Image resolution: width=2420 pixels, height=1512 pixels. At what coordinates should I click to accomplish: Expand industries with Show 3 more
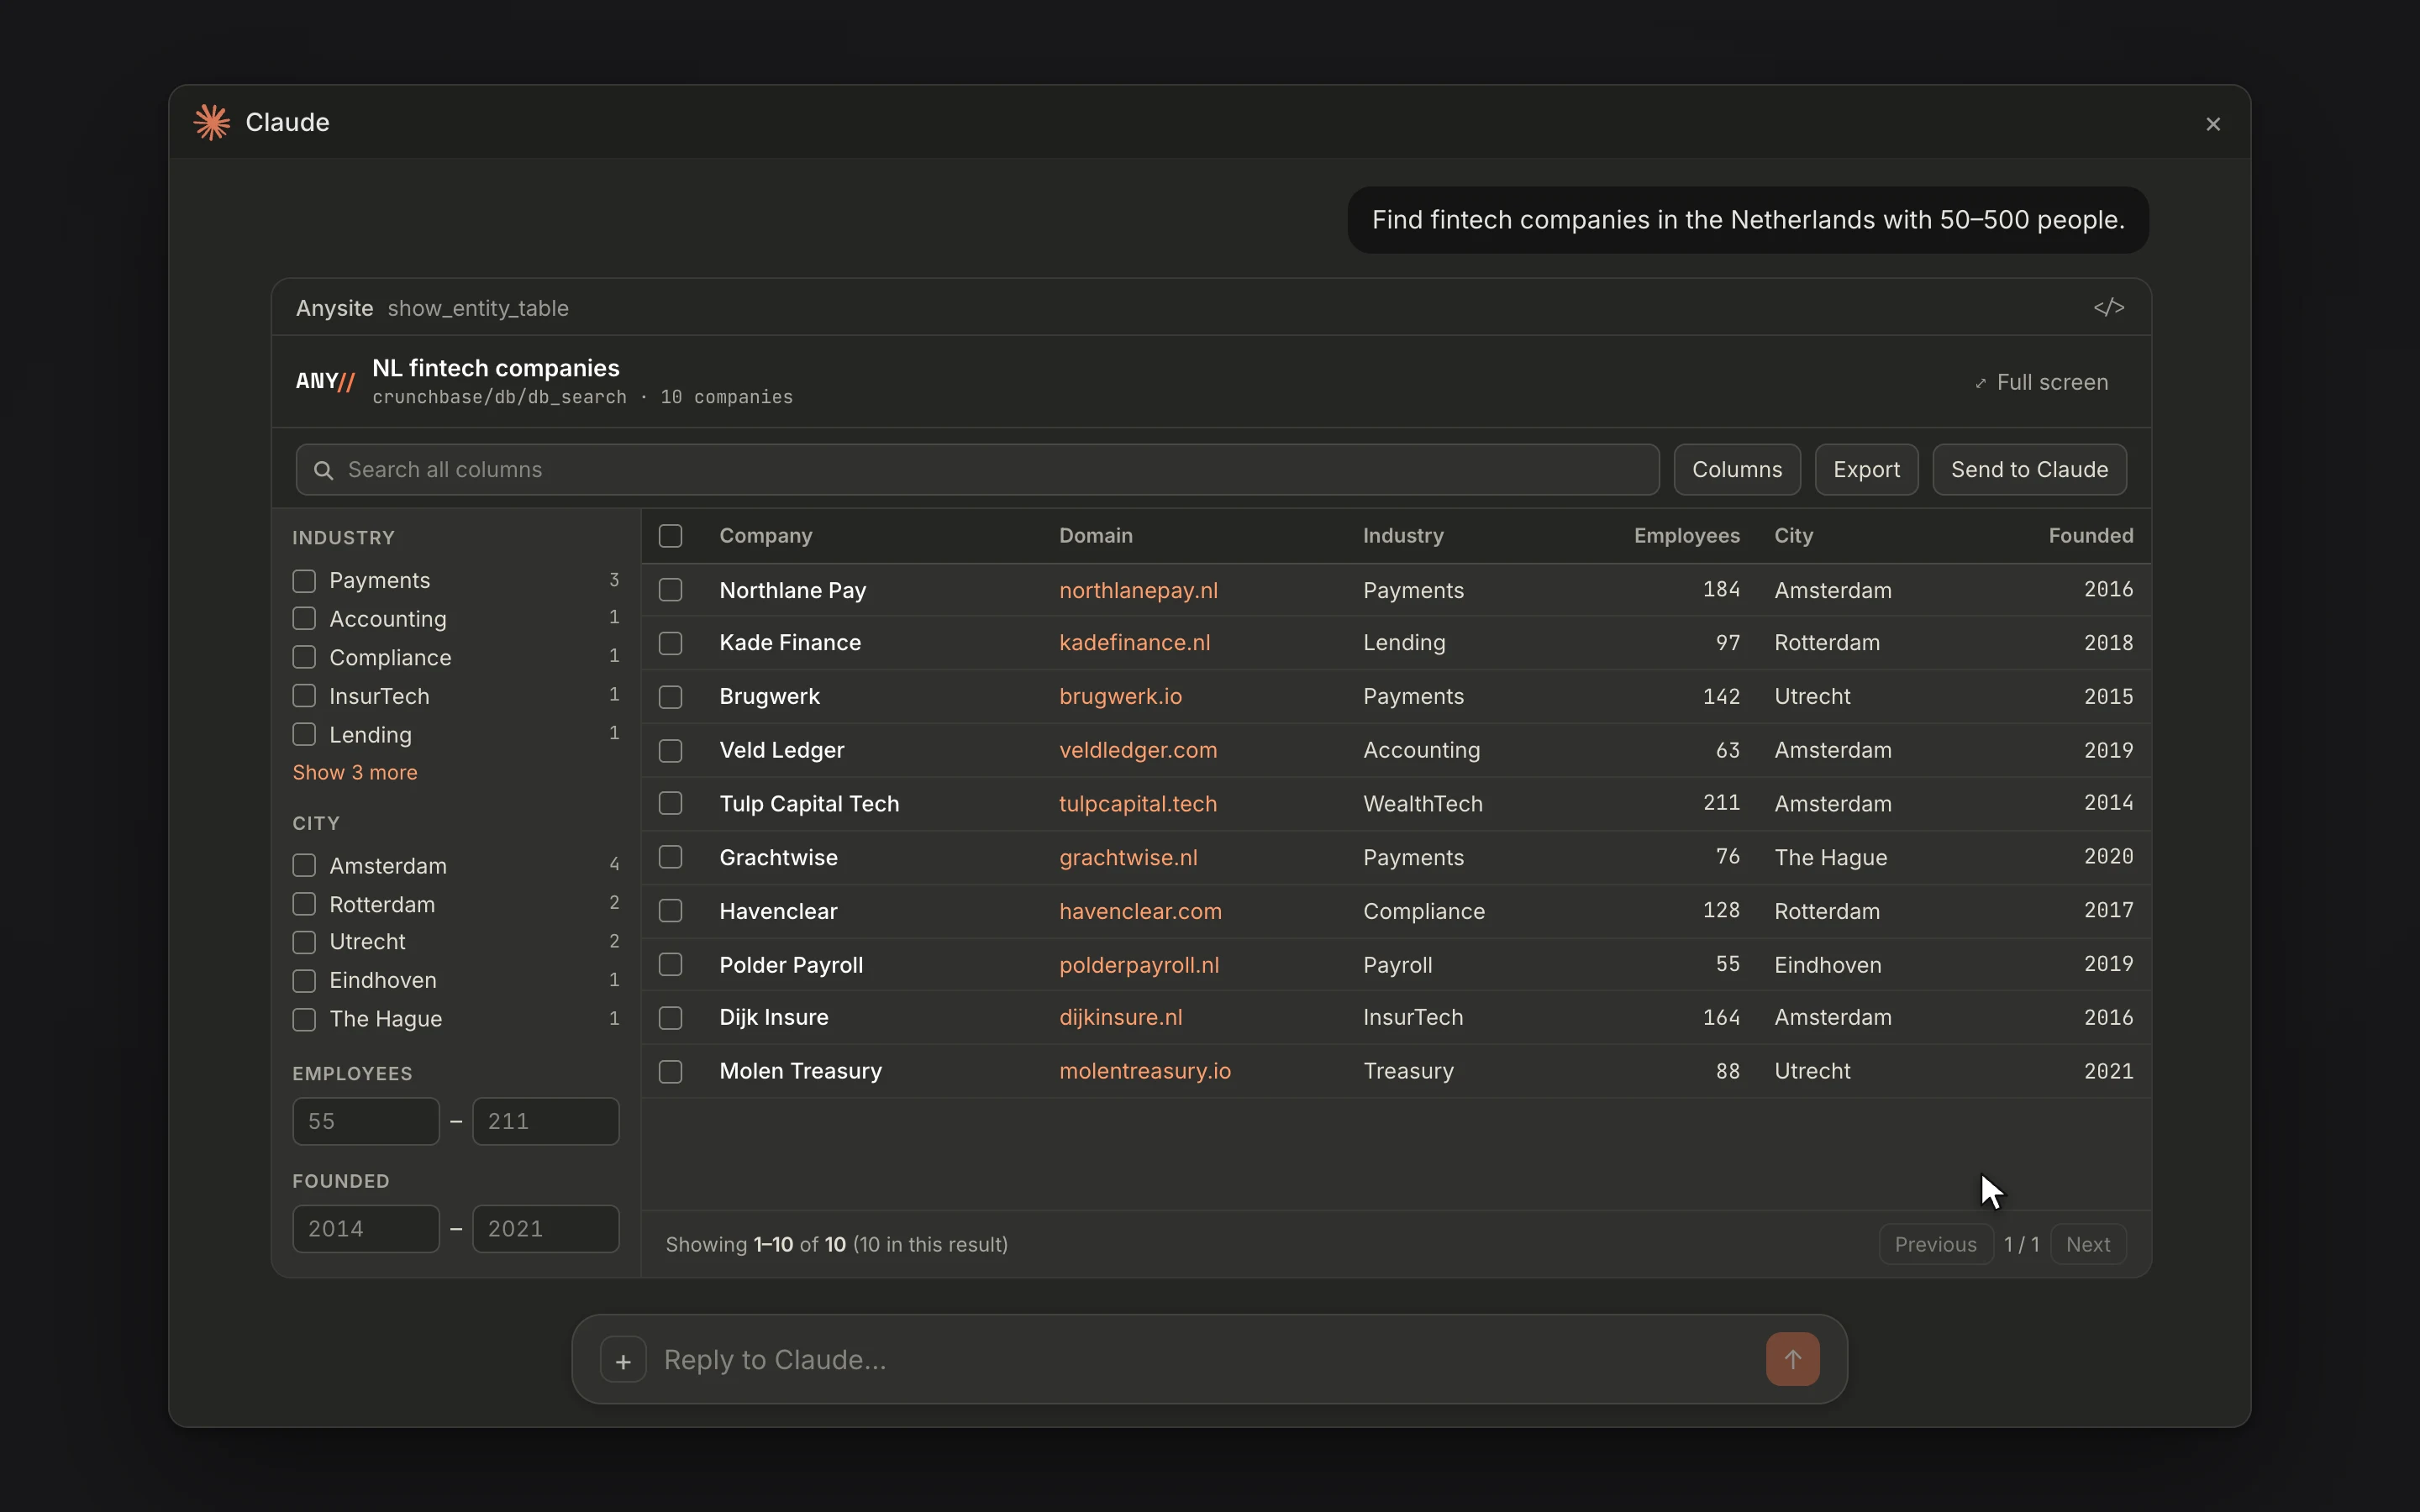(355, 772)
